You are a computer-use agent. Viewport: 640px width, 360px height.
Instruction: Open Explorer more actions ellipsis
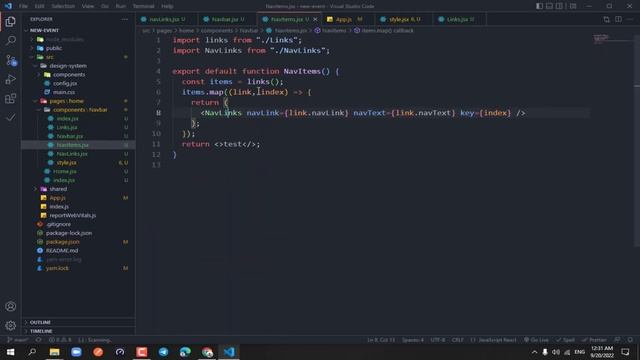[x=124, y=19]
